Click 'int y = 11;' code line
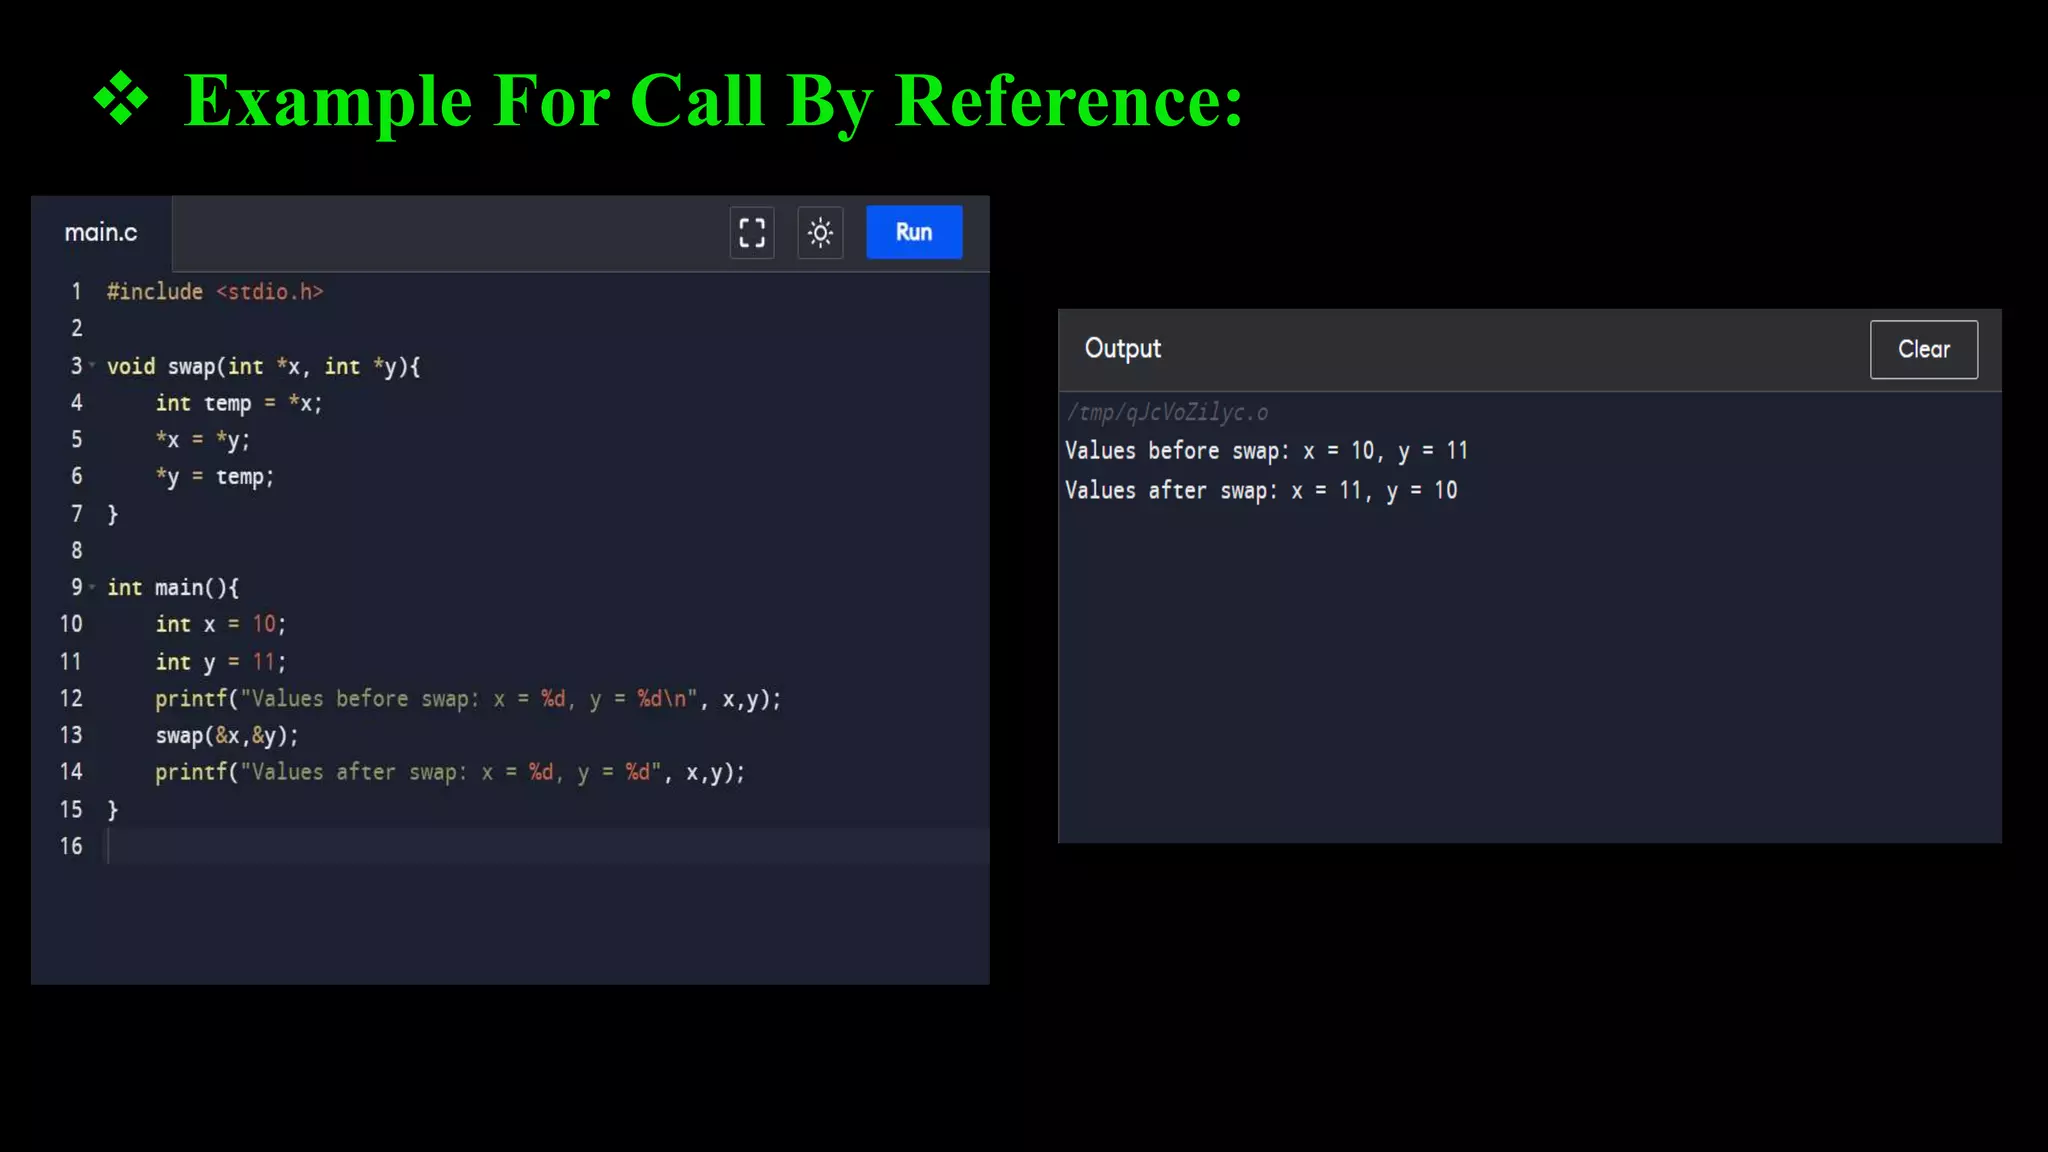The height and width of the screenshot is (1152, 2048). 221,662
